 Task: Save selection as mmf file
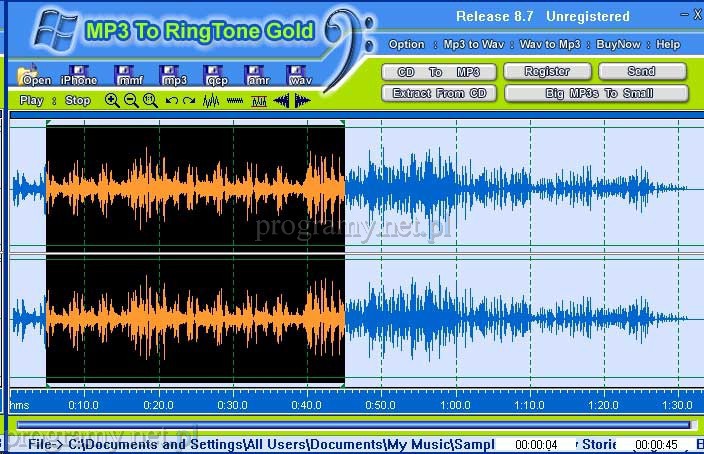click(129, 75)
